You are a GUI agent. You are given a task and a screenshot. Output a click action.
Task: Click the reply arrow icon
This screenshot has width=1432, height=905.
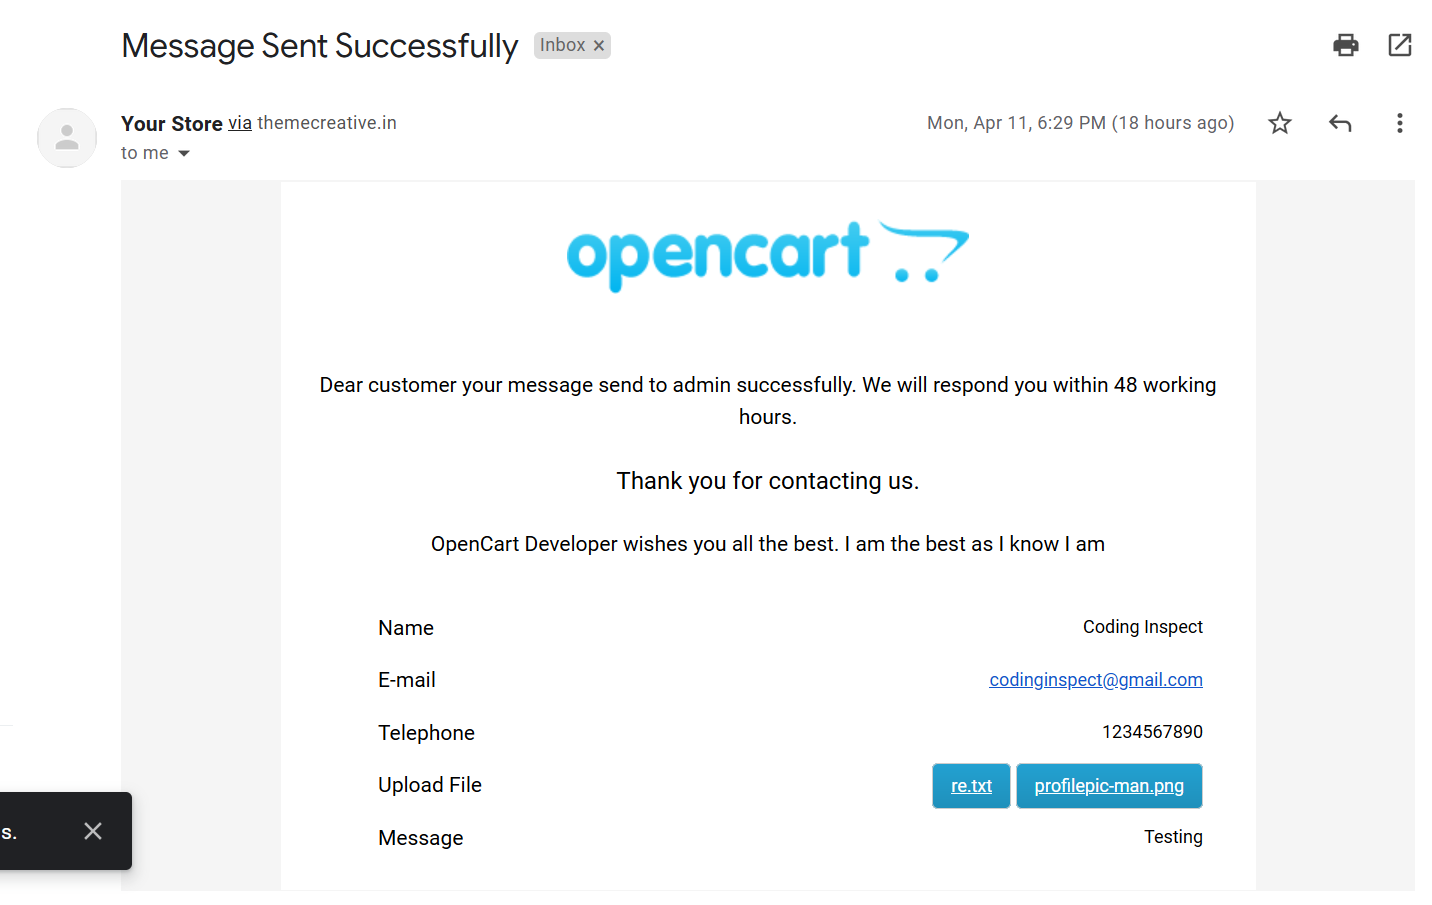(x=1339, y=123)
